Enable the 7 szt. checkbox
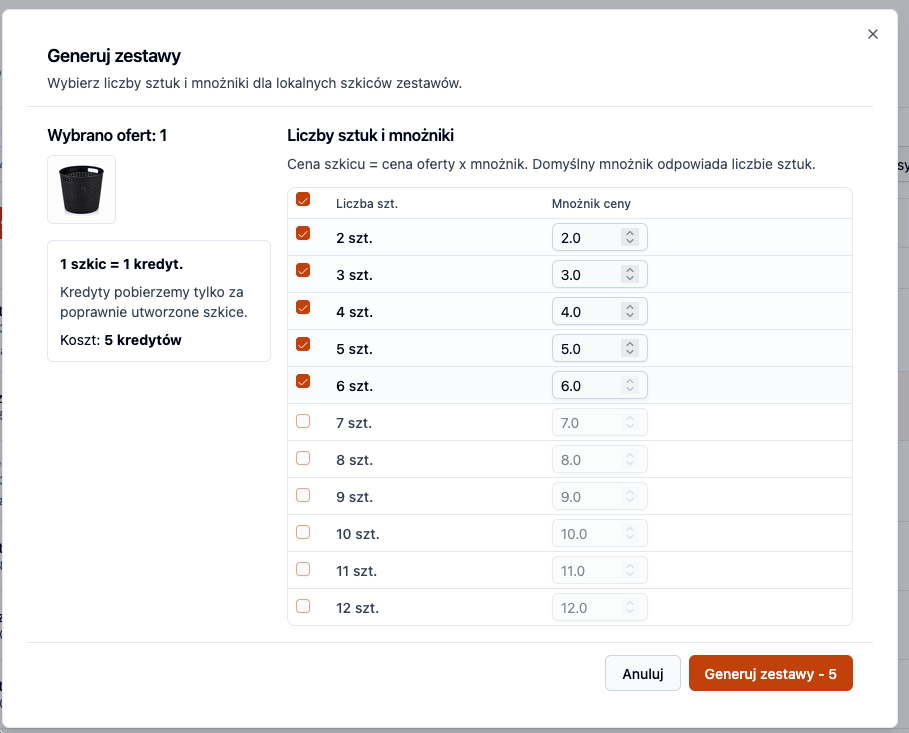The width and height of the screenshot is (909, 733). click(x=303, y=421)
